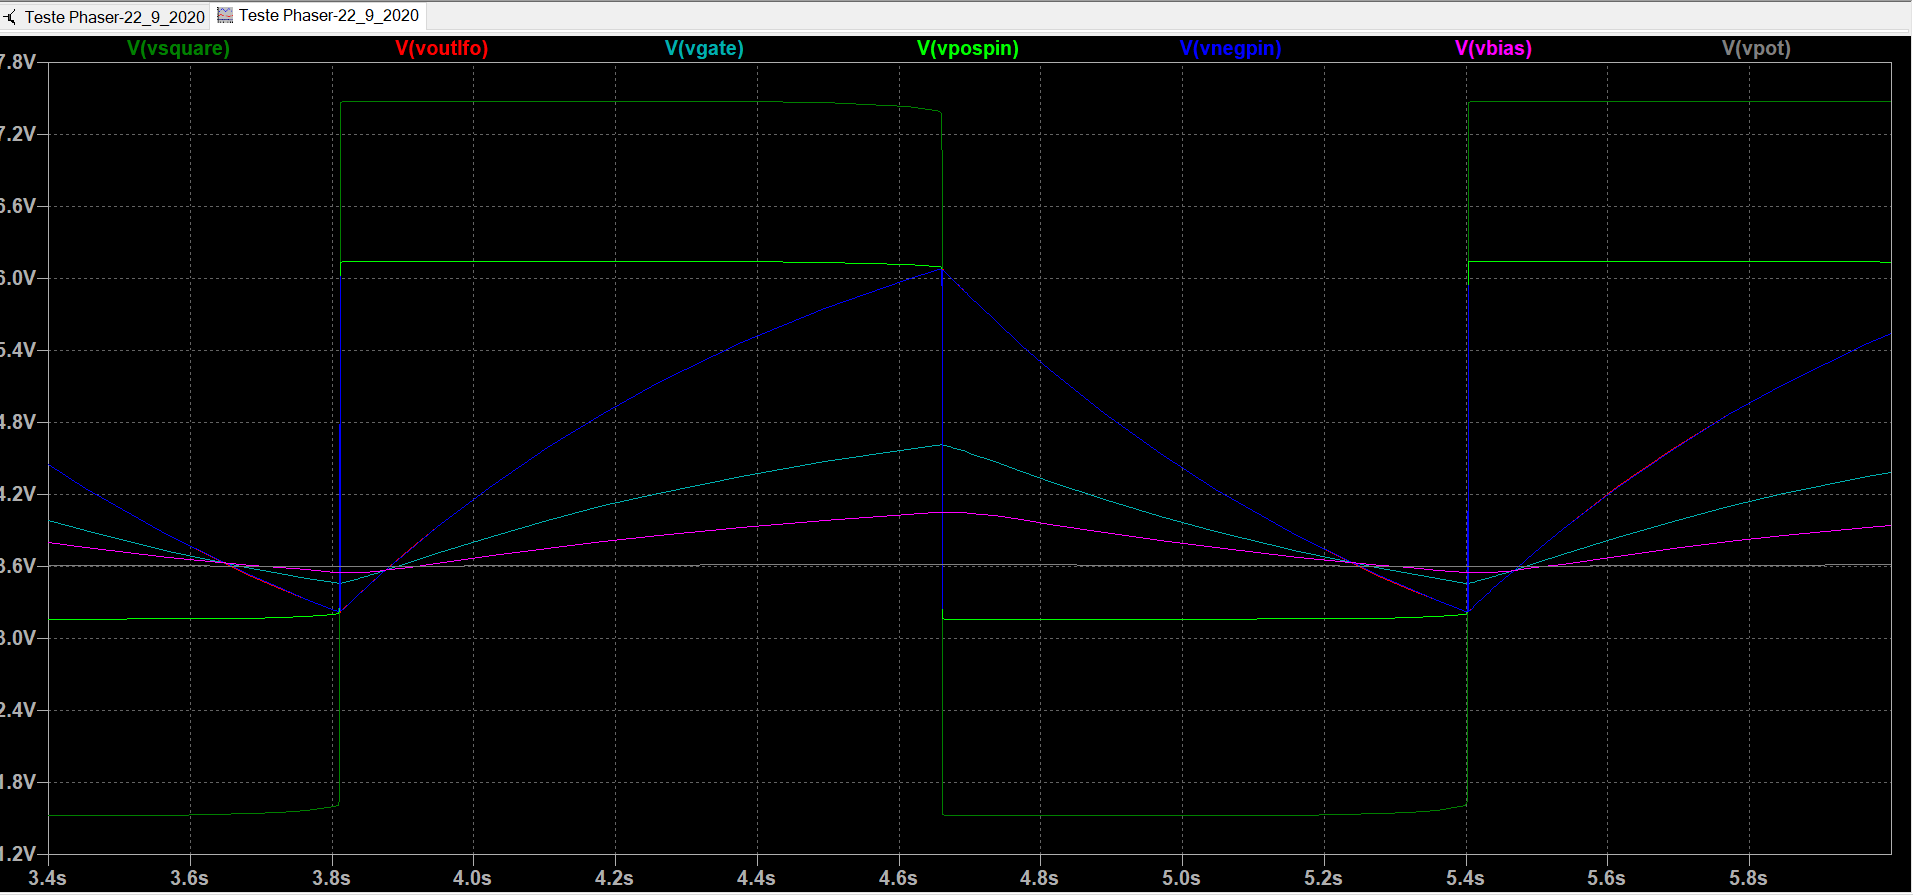Screen dimensions: 1913x895
Task: Click the 7.2V vertical axis label
Action: click(18, 134)
